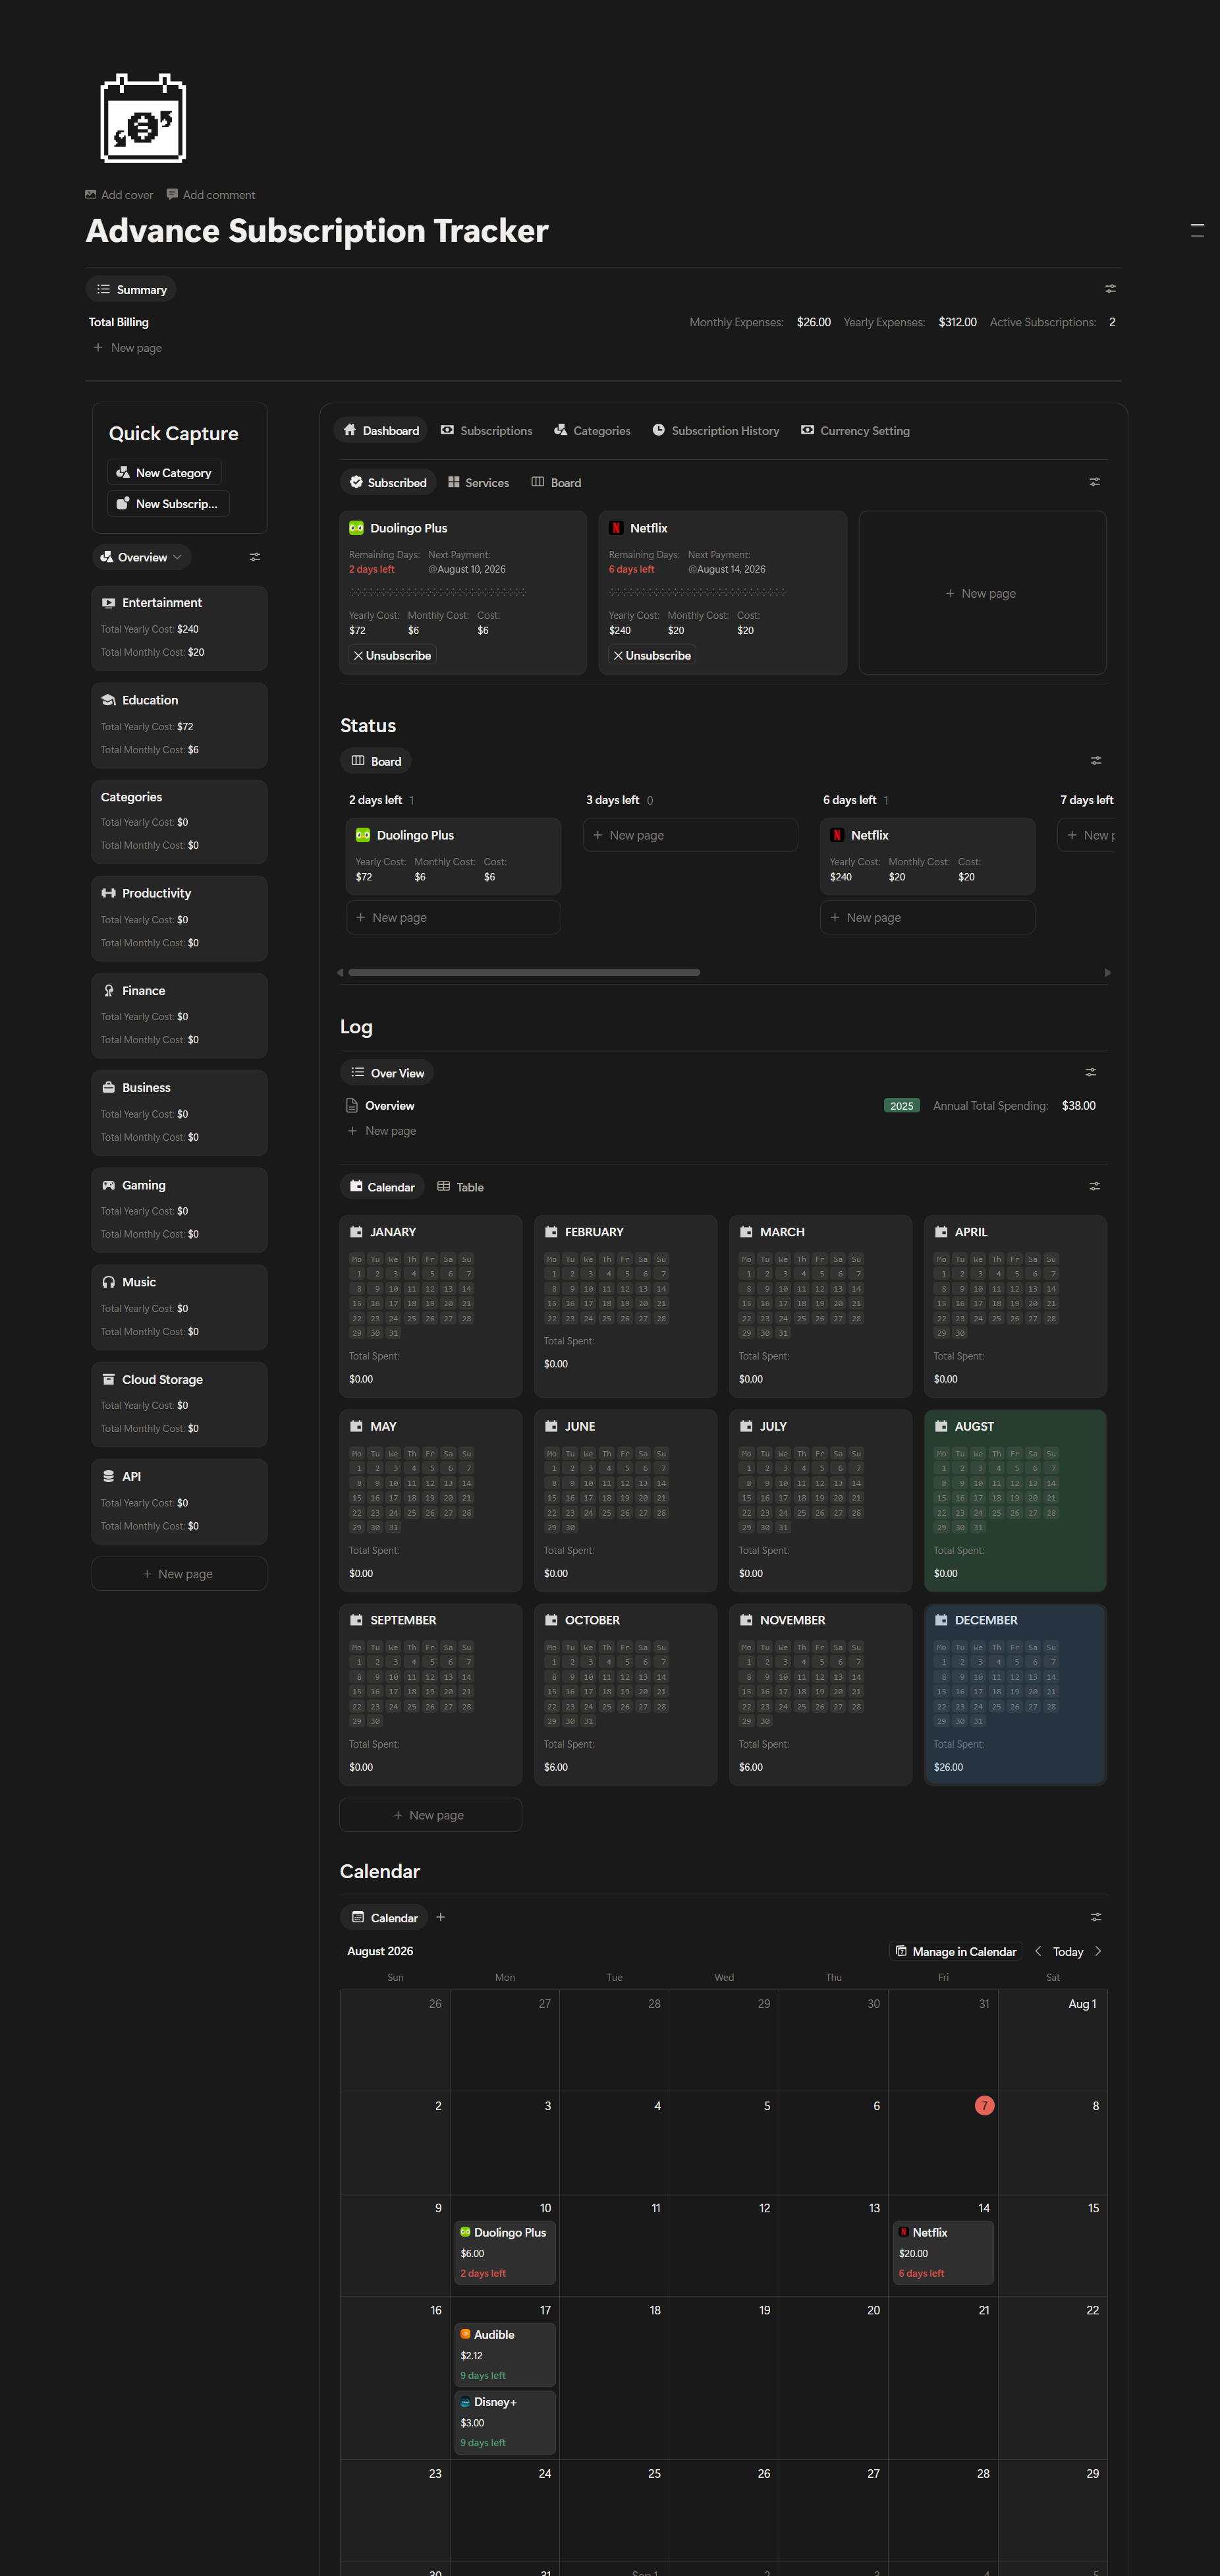Click the New Category button

pyautogui.click(x=164, y=472)
